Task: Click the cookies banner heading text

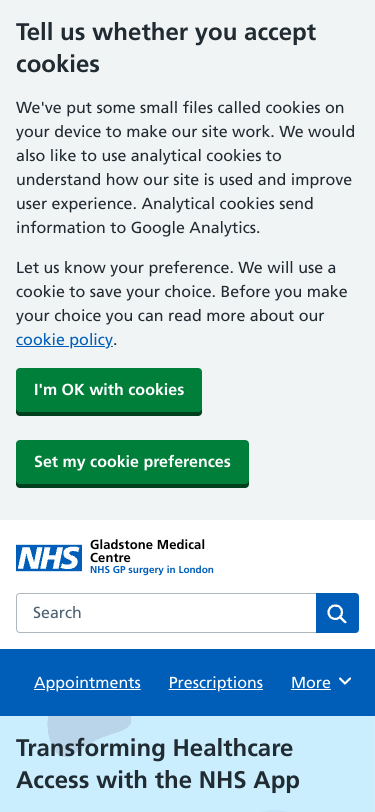Action: point(166,48)
